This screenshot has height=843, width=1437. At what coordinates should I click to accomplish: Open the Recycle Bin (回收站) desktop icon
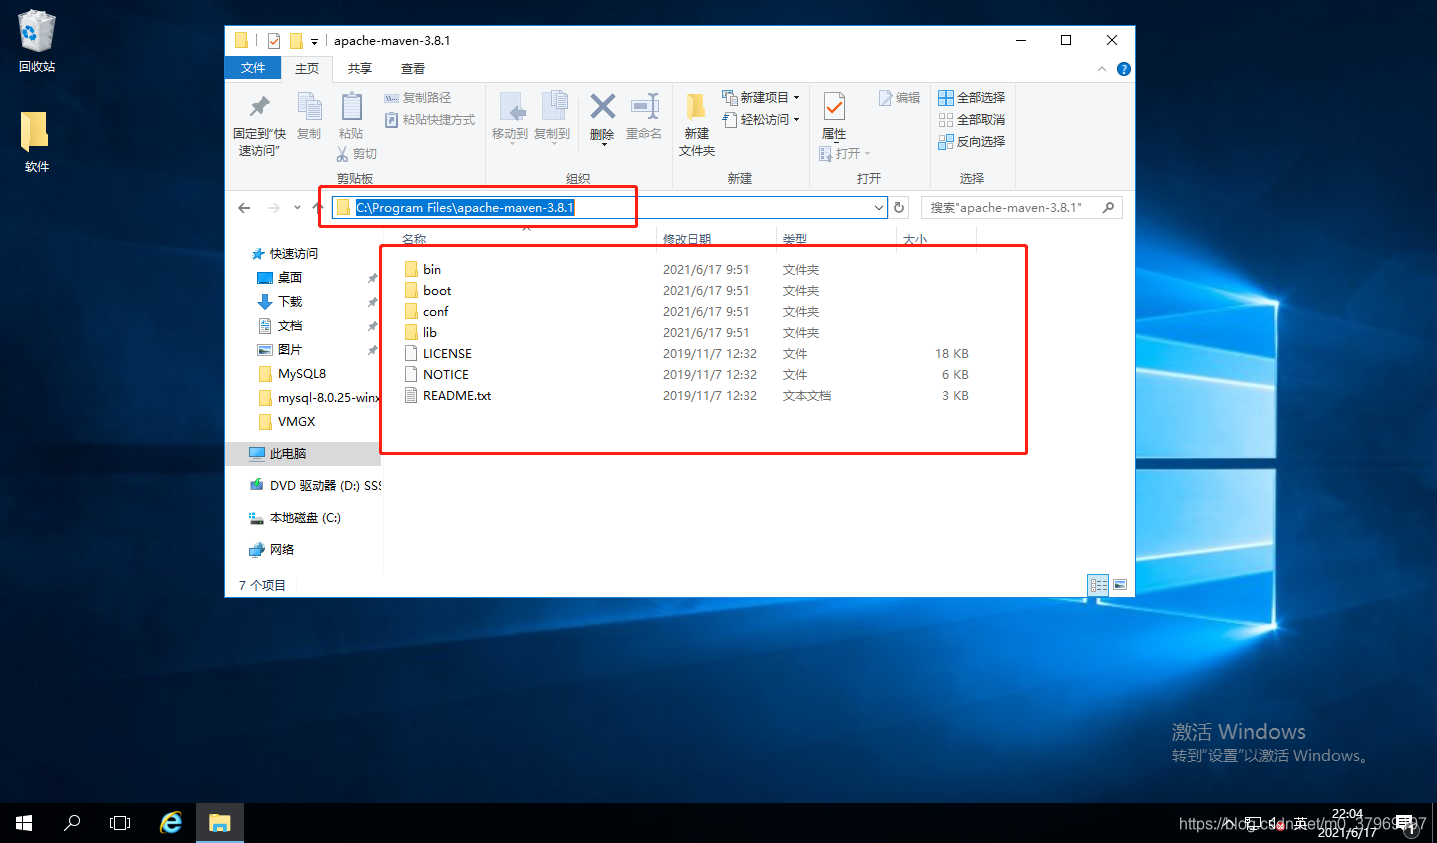point(37,42)
